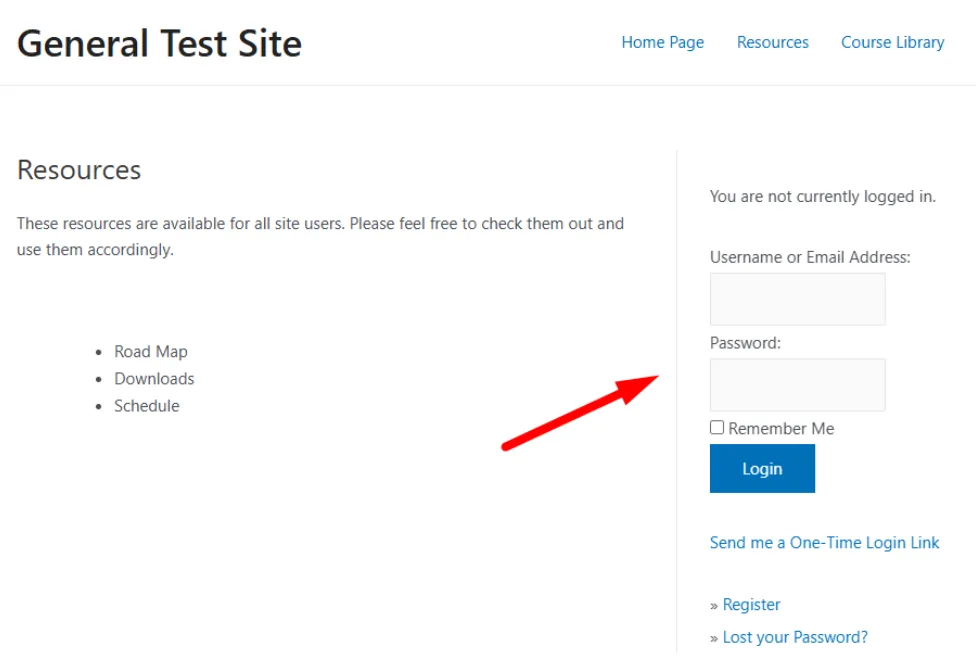Request a One-Time Login Link
The height and width of the screenshot is (662, 976).
tap(824, 542)
